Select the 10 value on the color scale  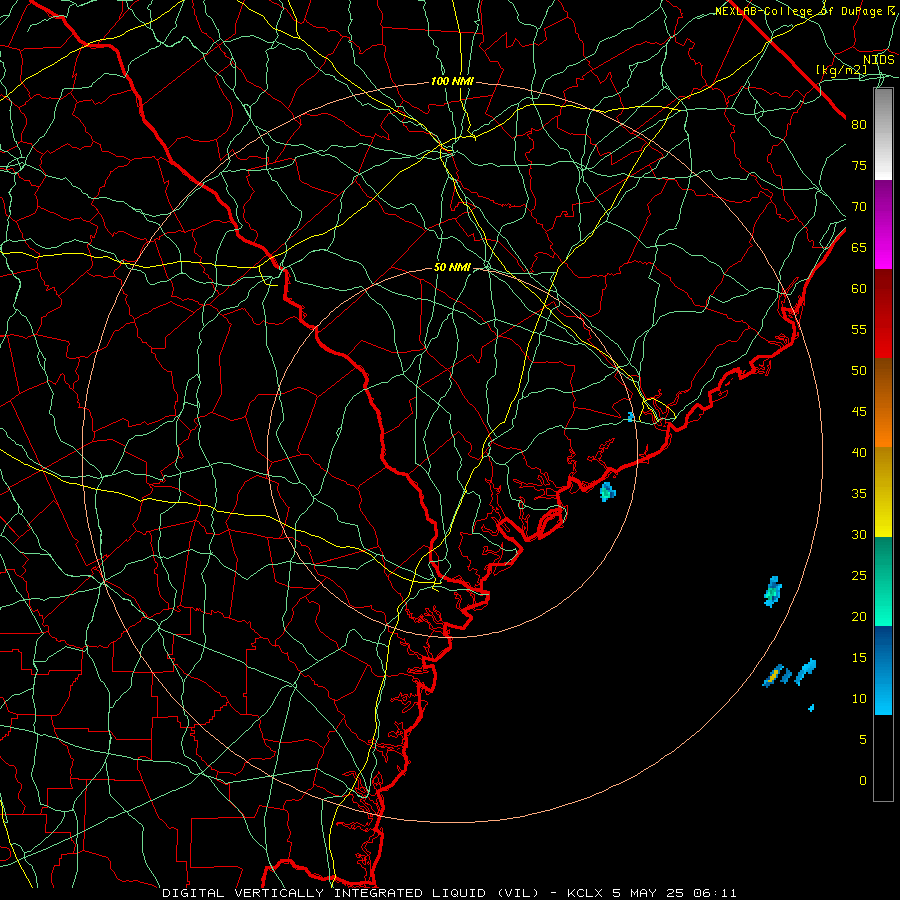tap(859, 699)
